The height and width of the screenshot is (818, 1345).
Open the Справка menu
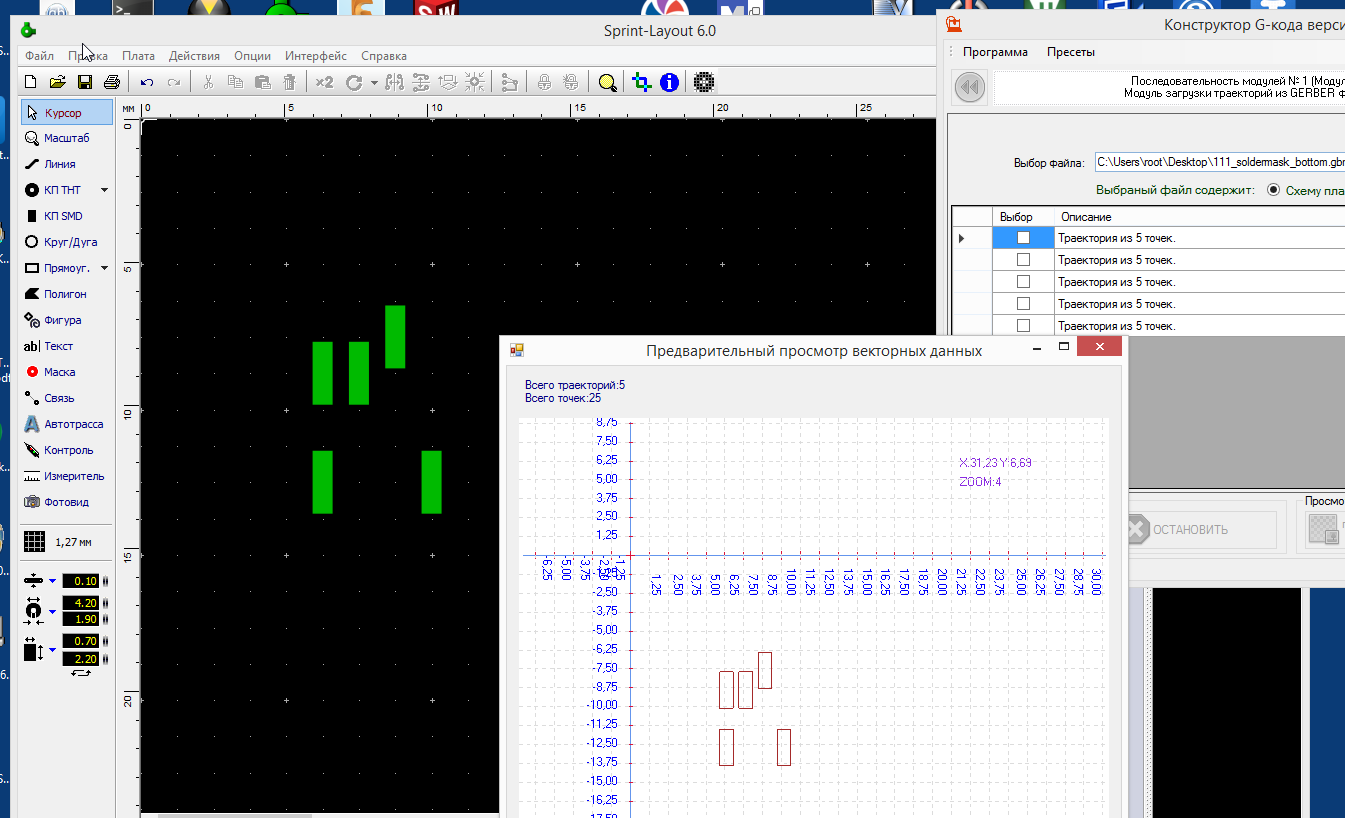point(384,56)
